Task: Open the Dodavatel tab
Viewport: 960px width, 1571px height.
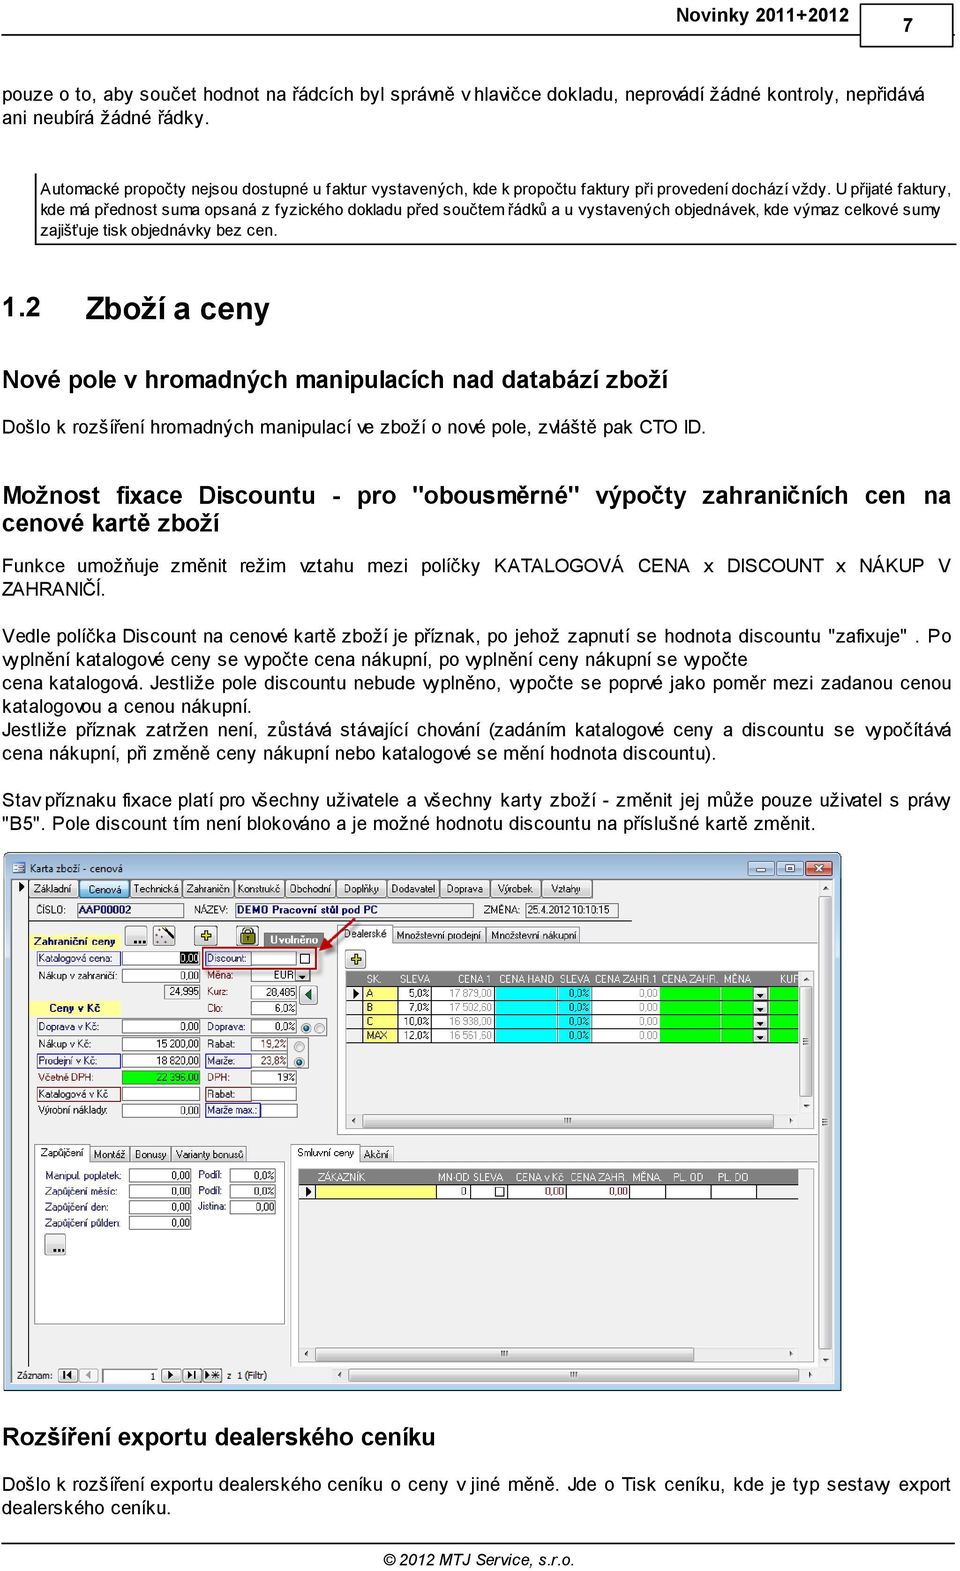Action: [413, 888]
